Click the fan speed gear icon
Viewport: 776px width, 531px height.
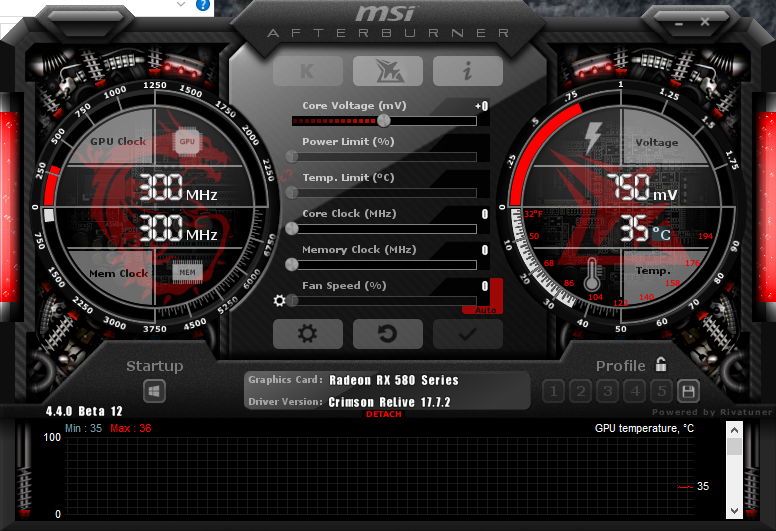click(280, 300)
